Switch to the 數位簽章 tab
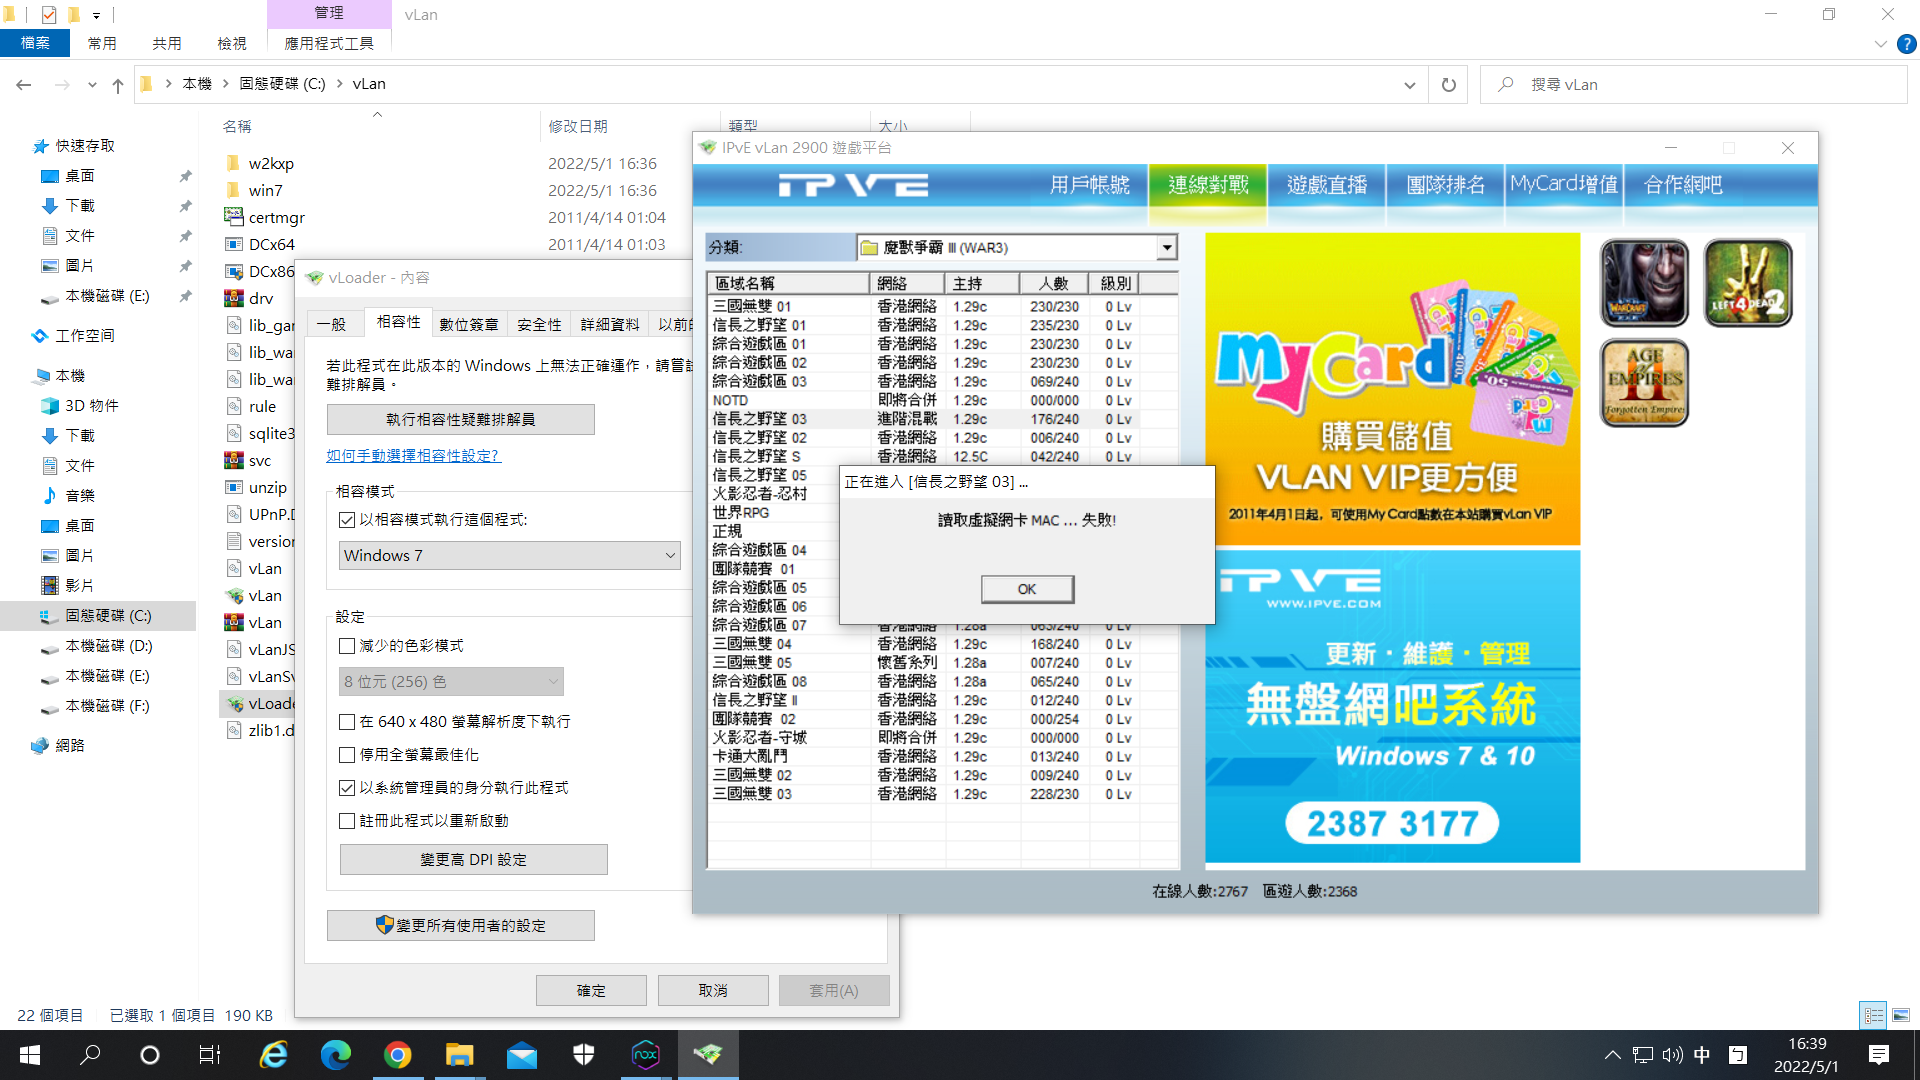Viewport: 1920px width, 1080px height. [468, 324]
